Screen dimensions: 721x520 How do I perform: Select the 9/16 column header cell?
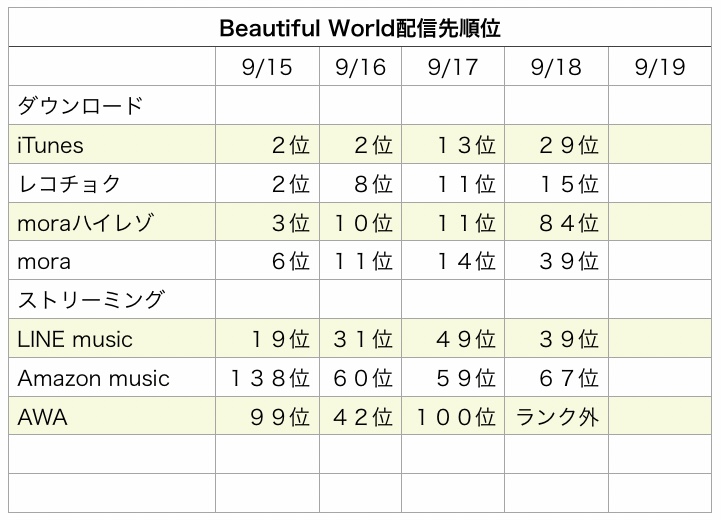(x=360, y=66)
